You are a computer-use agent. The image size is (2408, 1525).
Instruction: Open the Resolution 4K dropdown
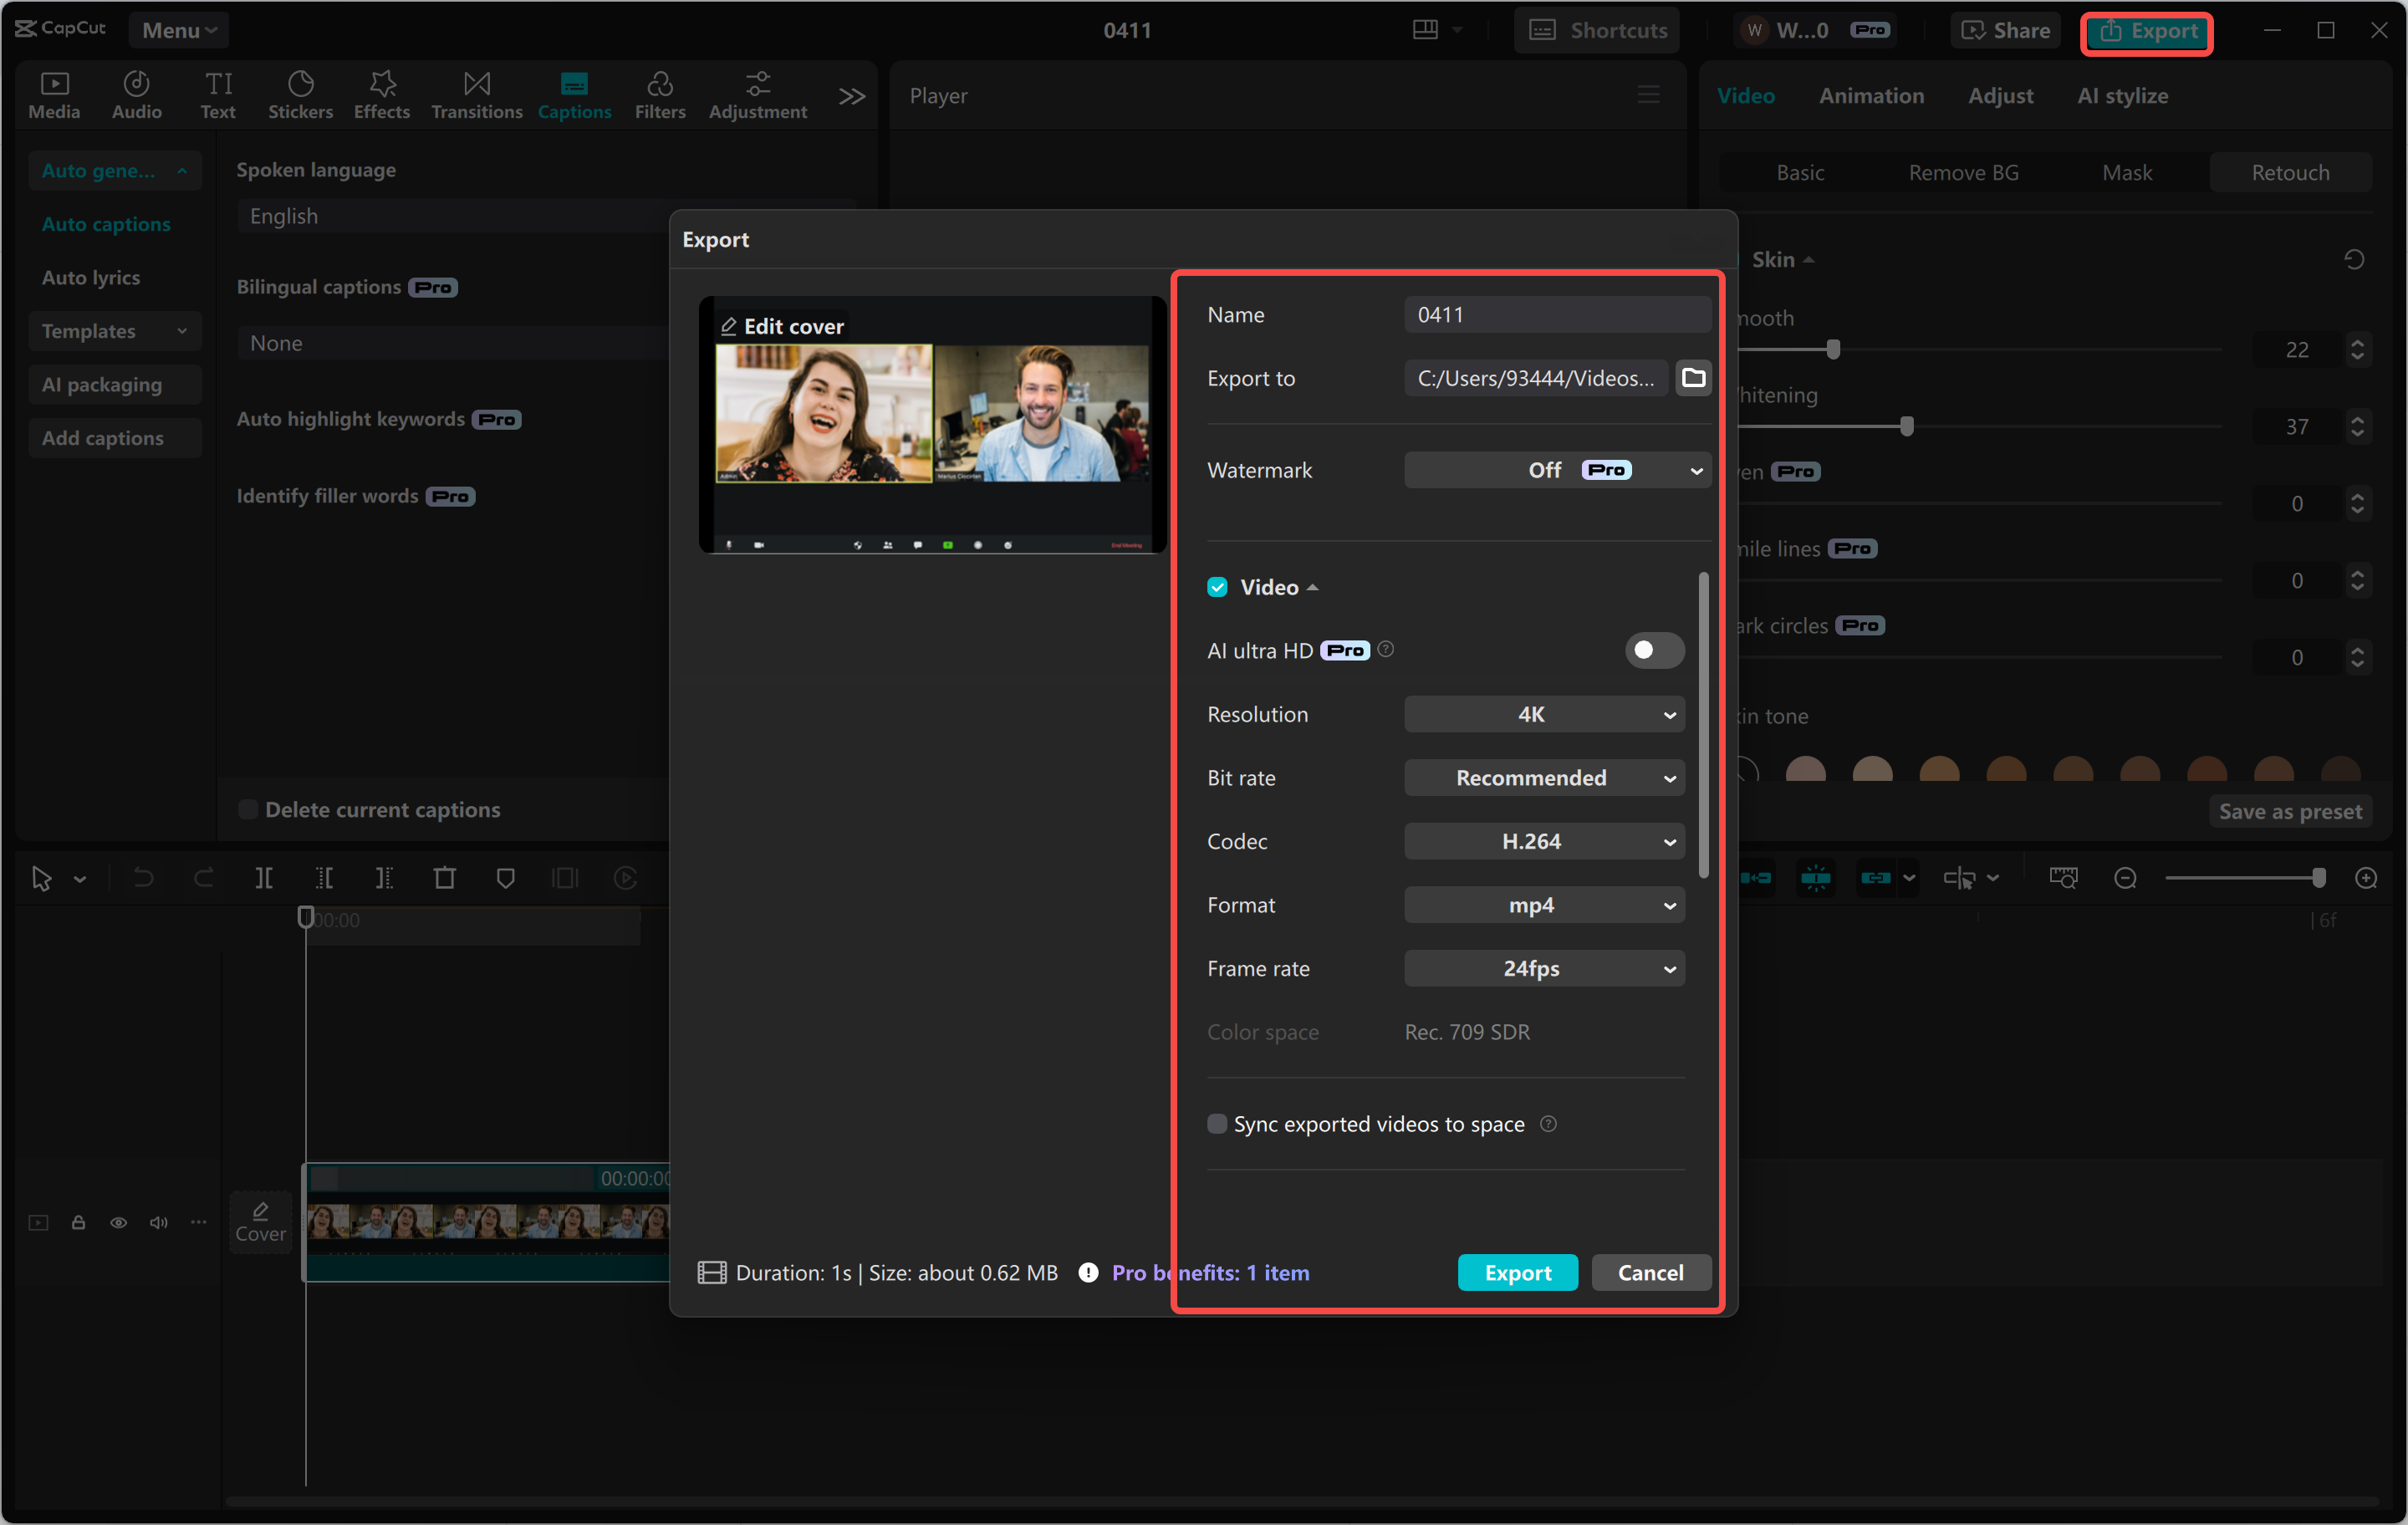click(1543, 714)
